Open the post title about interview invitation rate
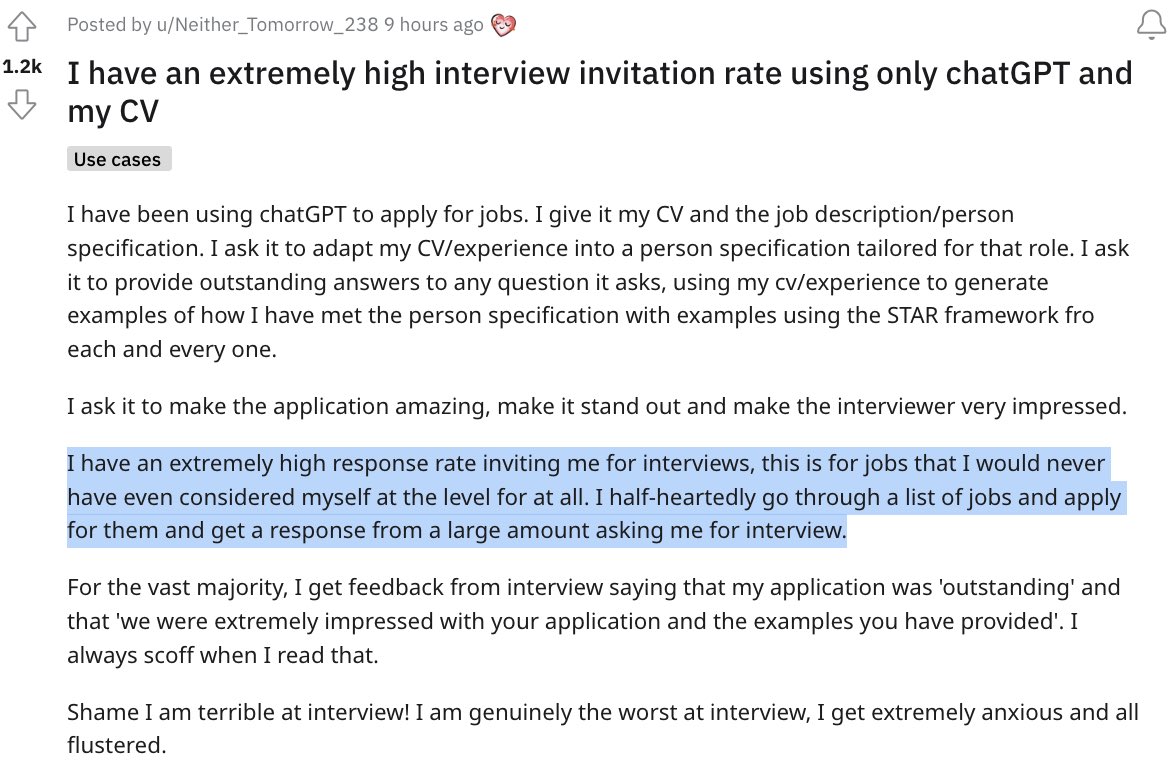Screen dimensions: 1168x768 [x=600, y=92]
